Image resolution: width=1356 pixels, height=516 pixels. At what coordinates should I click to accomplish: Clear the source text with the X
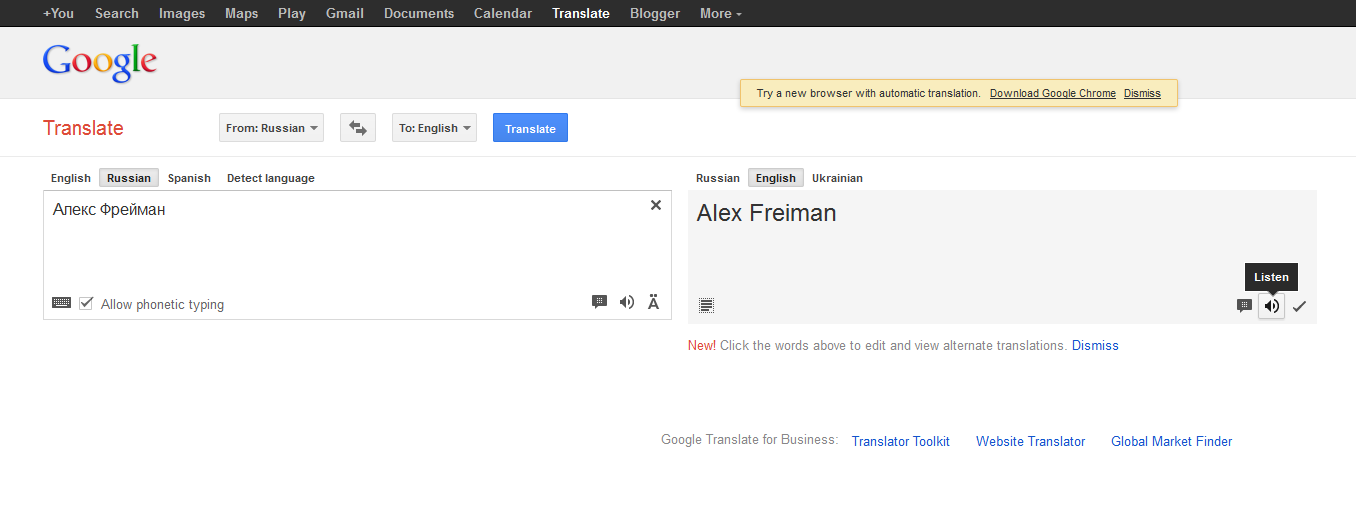tap(656, 205)
